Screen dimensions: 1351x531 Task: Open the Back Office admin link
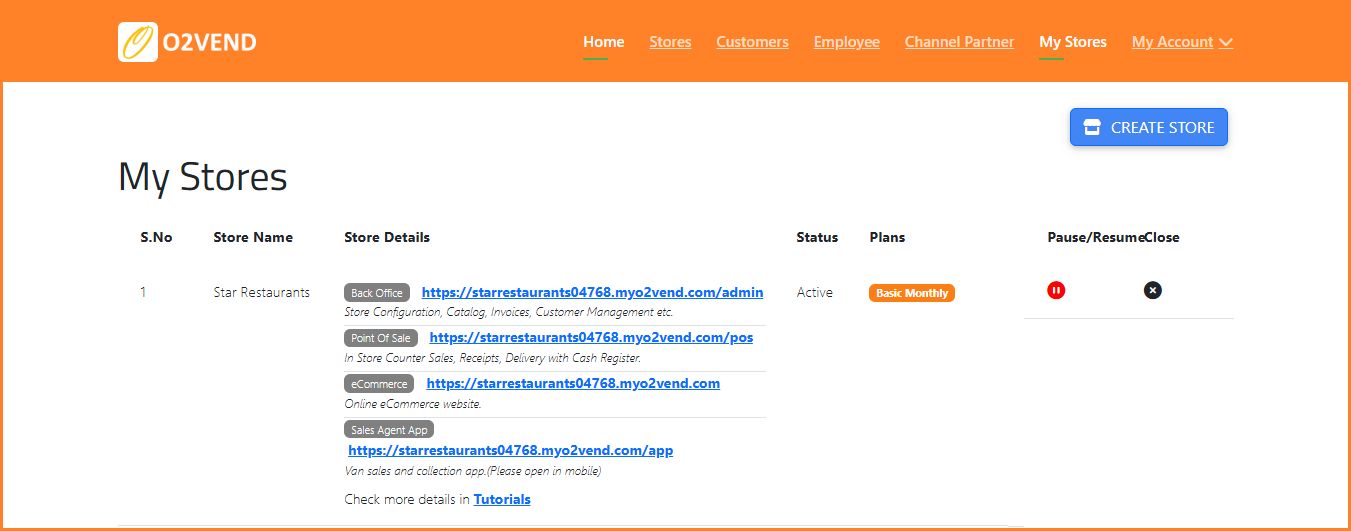tap(592, 293)
